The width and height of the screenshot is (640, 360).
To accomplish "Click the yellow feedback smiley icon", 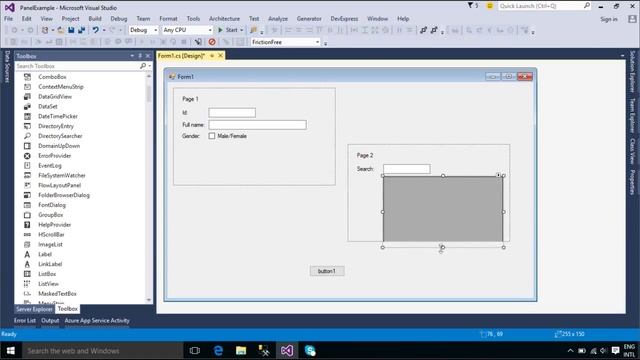I will 489,6.
